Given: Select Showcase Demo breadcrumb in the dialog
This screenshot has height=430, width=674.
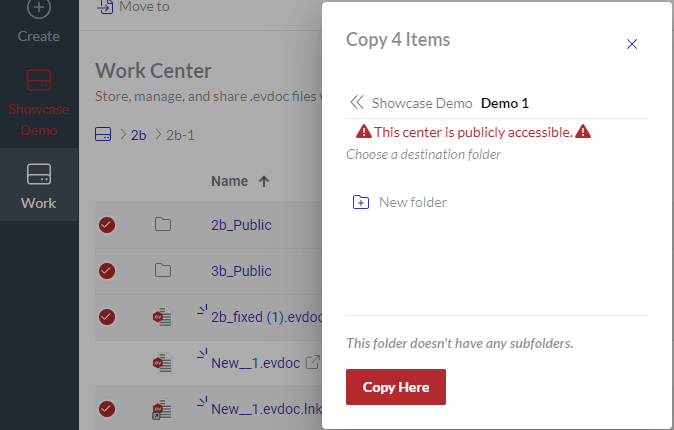Looking at the screenshot, I should 422,103.
